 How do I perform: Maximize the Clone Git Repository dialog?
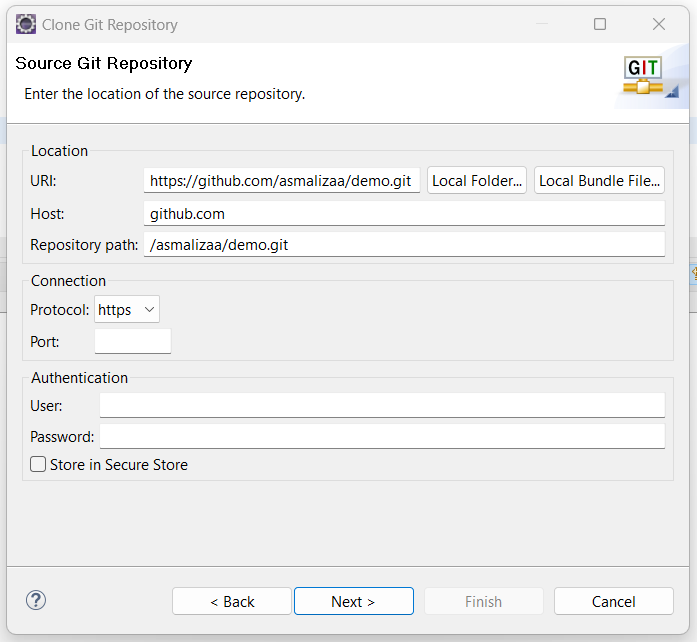coord(600,24)
